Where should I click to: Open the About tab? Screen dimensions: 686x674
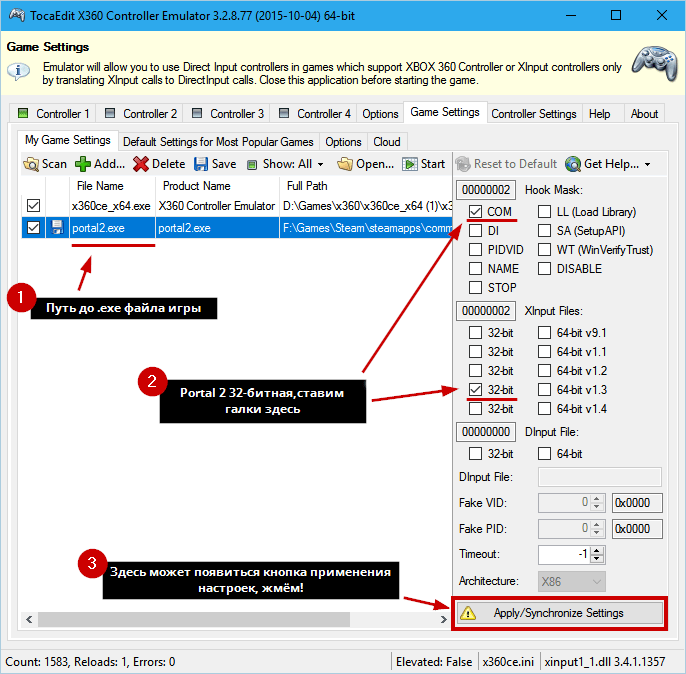[644, 114]
